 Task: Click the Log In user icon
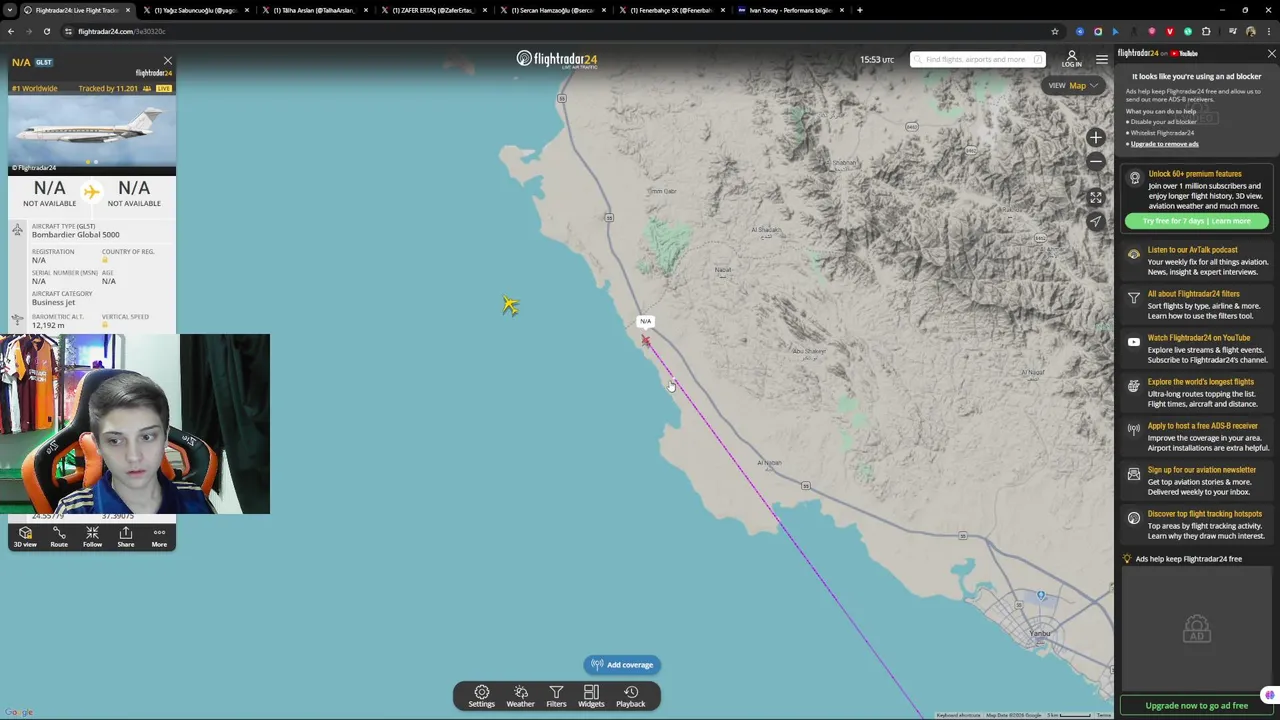click(x=1071, y=59)
